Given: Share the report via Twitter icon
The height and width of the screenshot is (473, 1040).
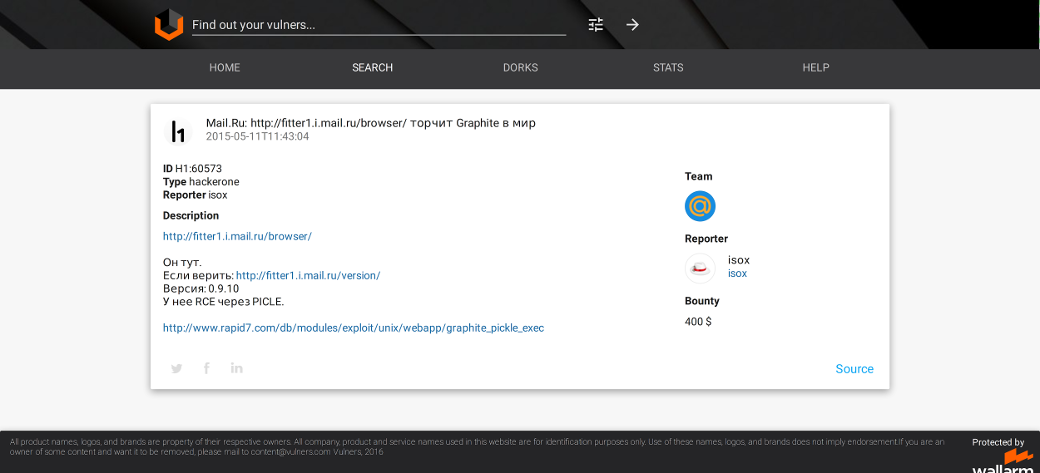Looking at the screenshot, I should click(x=177, y=368).
